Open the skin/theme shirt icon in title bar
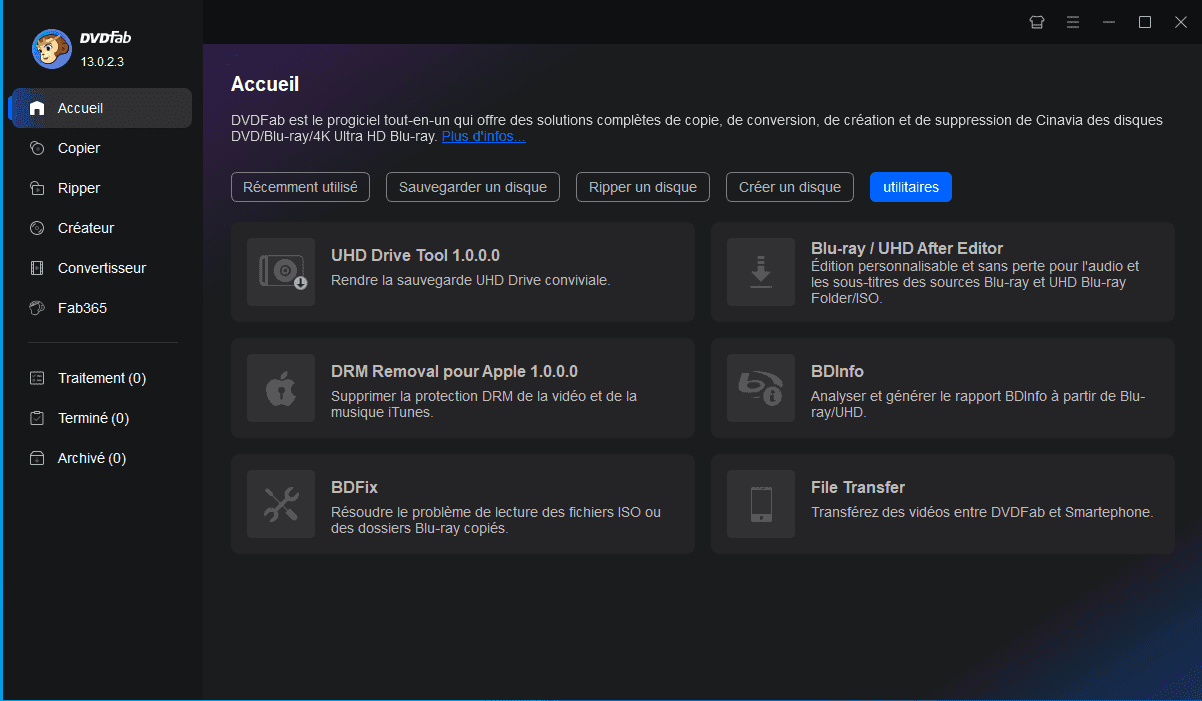Viewport: 1202px width, 701px height. click(x=1037, y=22)
